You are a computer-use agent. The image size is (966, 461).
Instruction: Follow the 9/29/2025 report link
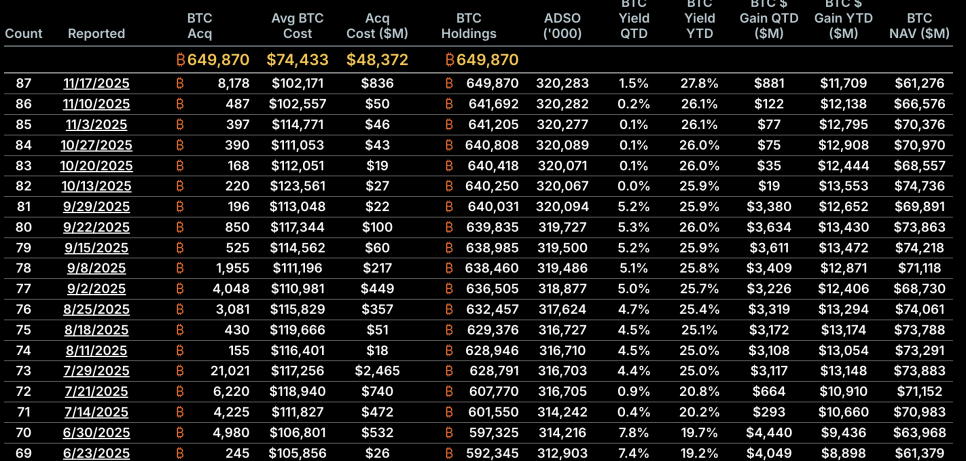pyautogui.click(x=97, y=207)
